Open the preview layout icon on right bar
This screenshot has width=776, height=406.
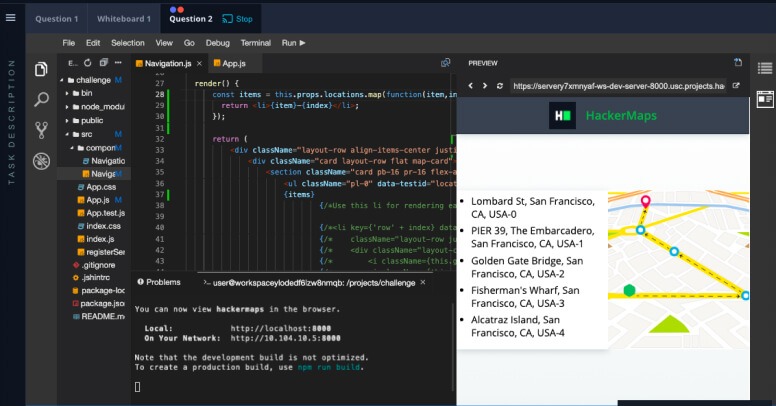coord(765,99)
